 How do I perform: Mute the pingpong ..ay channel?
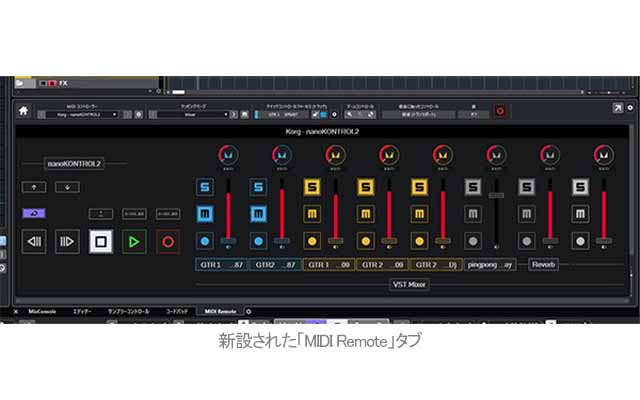[x=473, y=214]
